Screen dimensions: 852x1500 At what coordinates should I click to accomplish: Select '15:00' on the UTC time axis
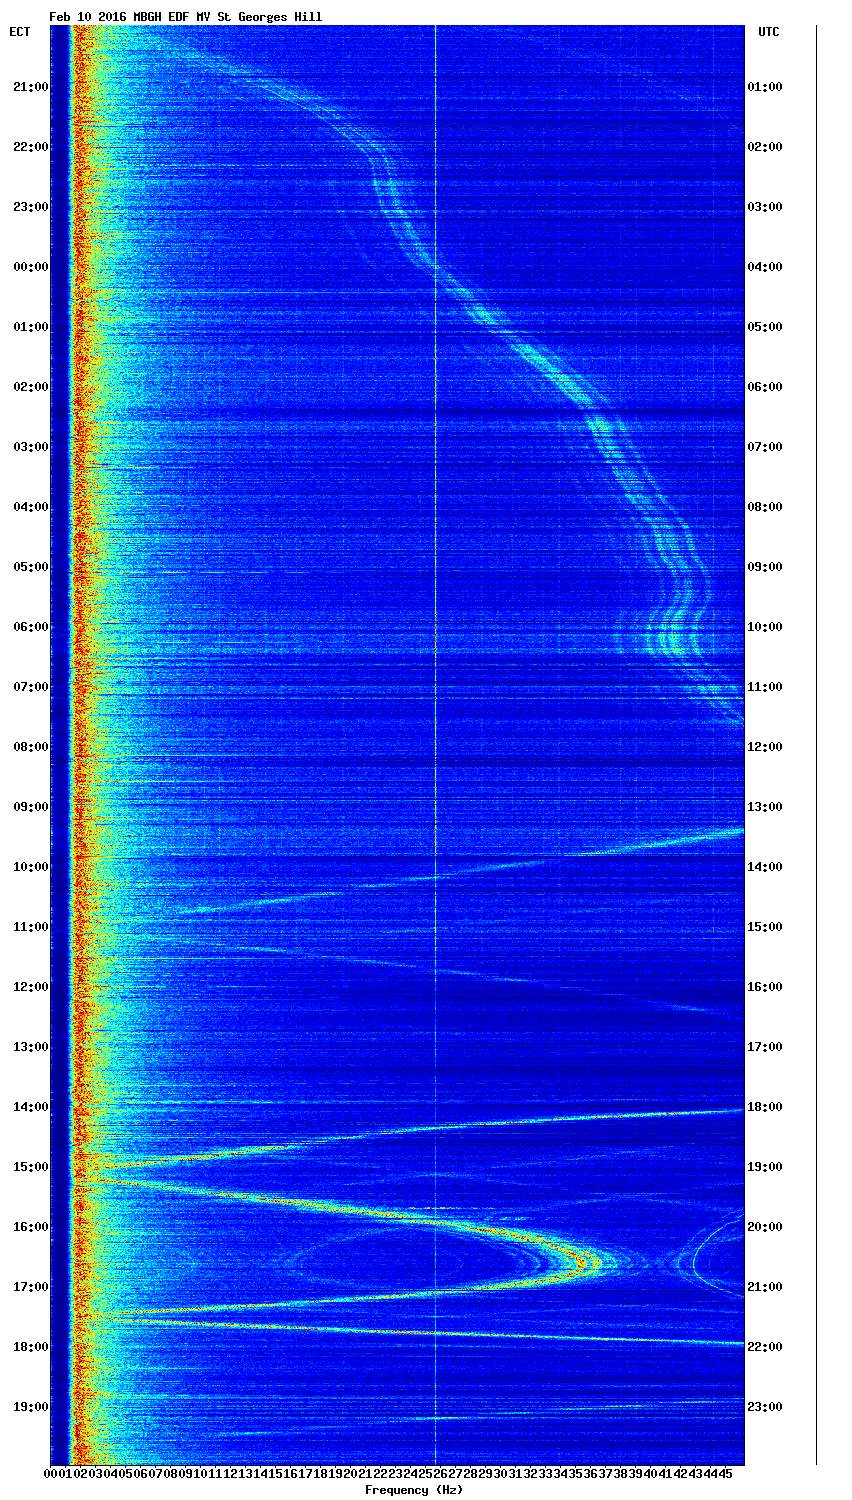click(x=765, y=927)
